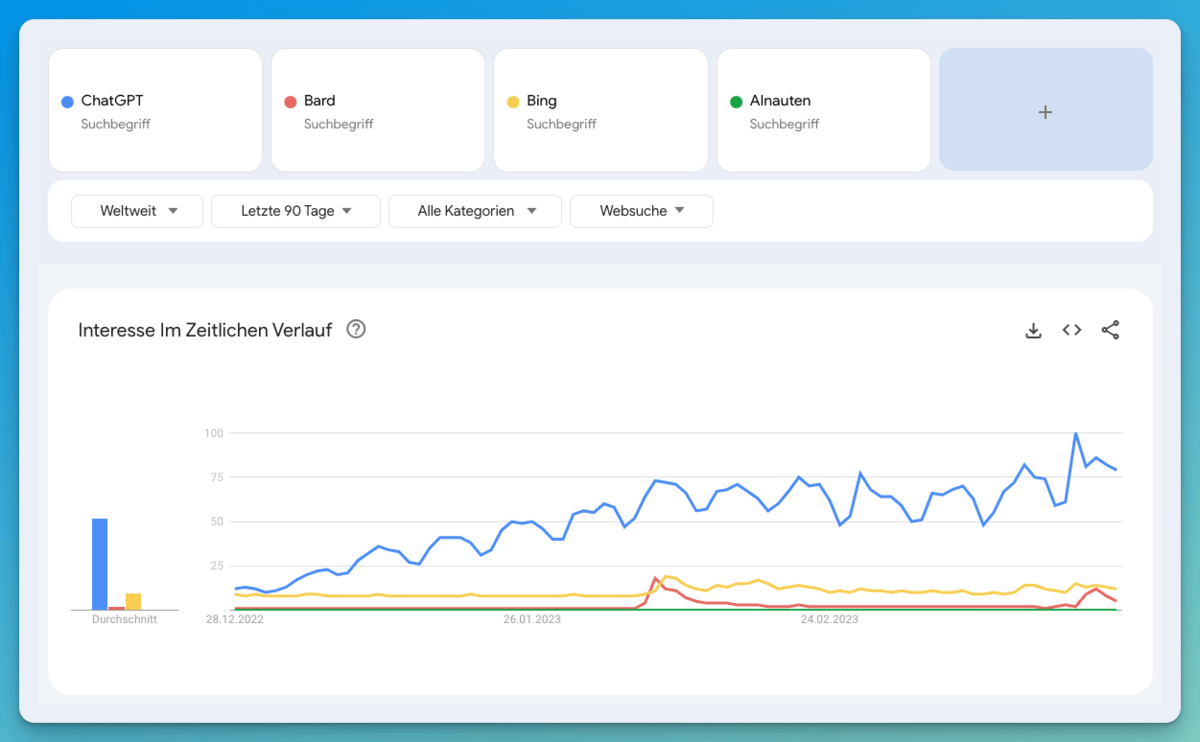
Task: Click the 100 value on y-axis
Action: pyautogui.click(x=212, y=433)
